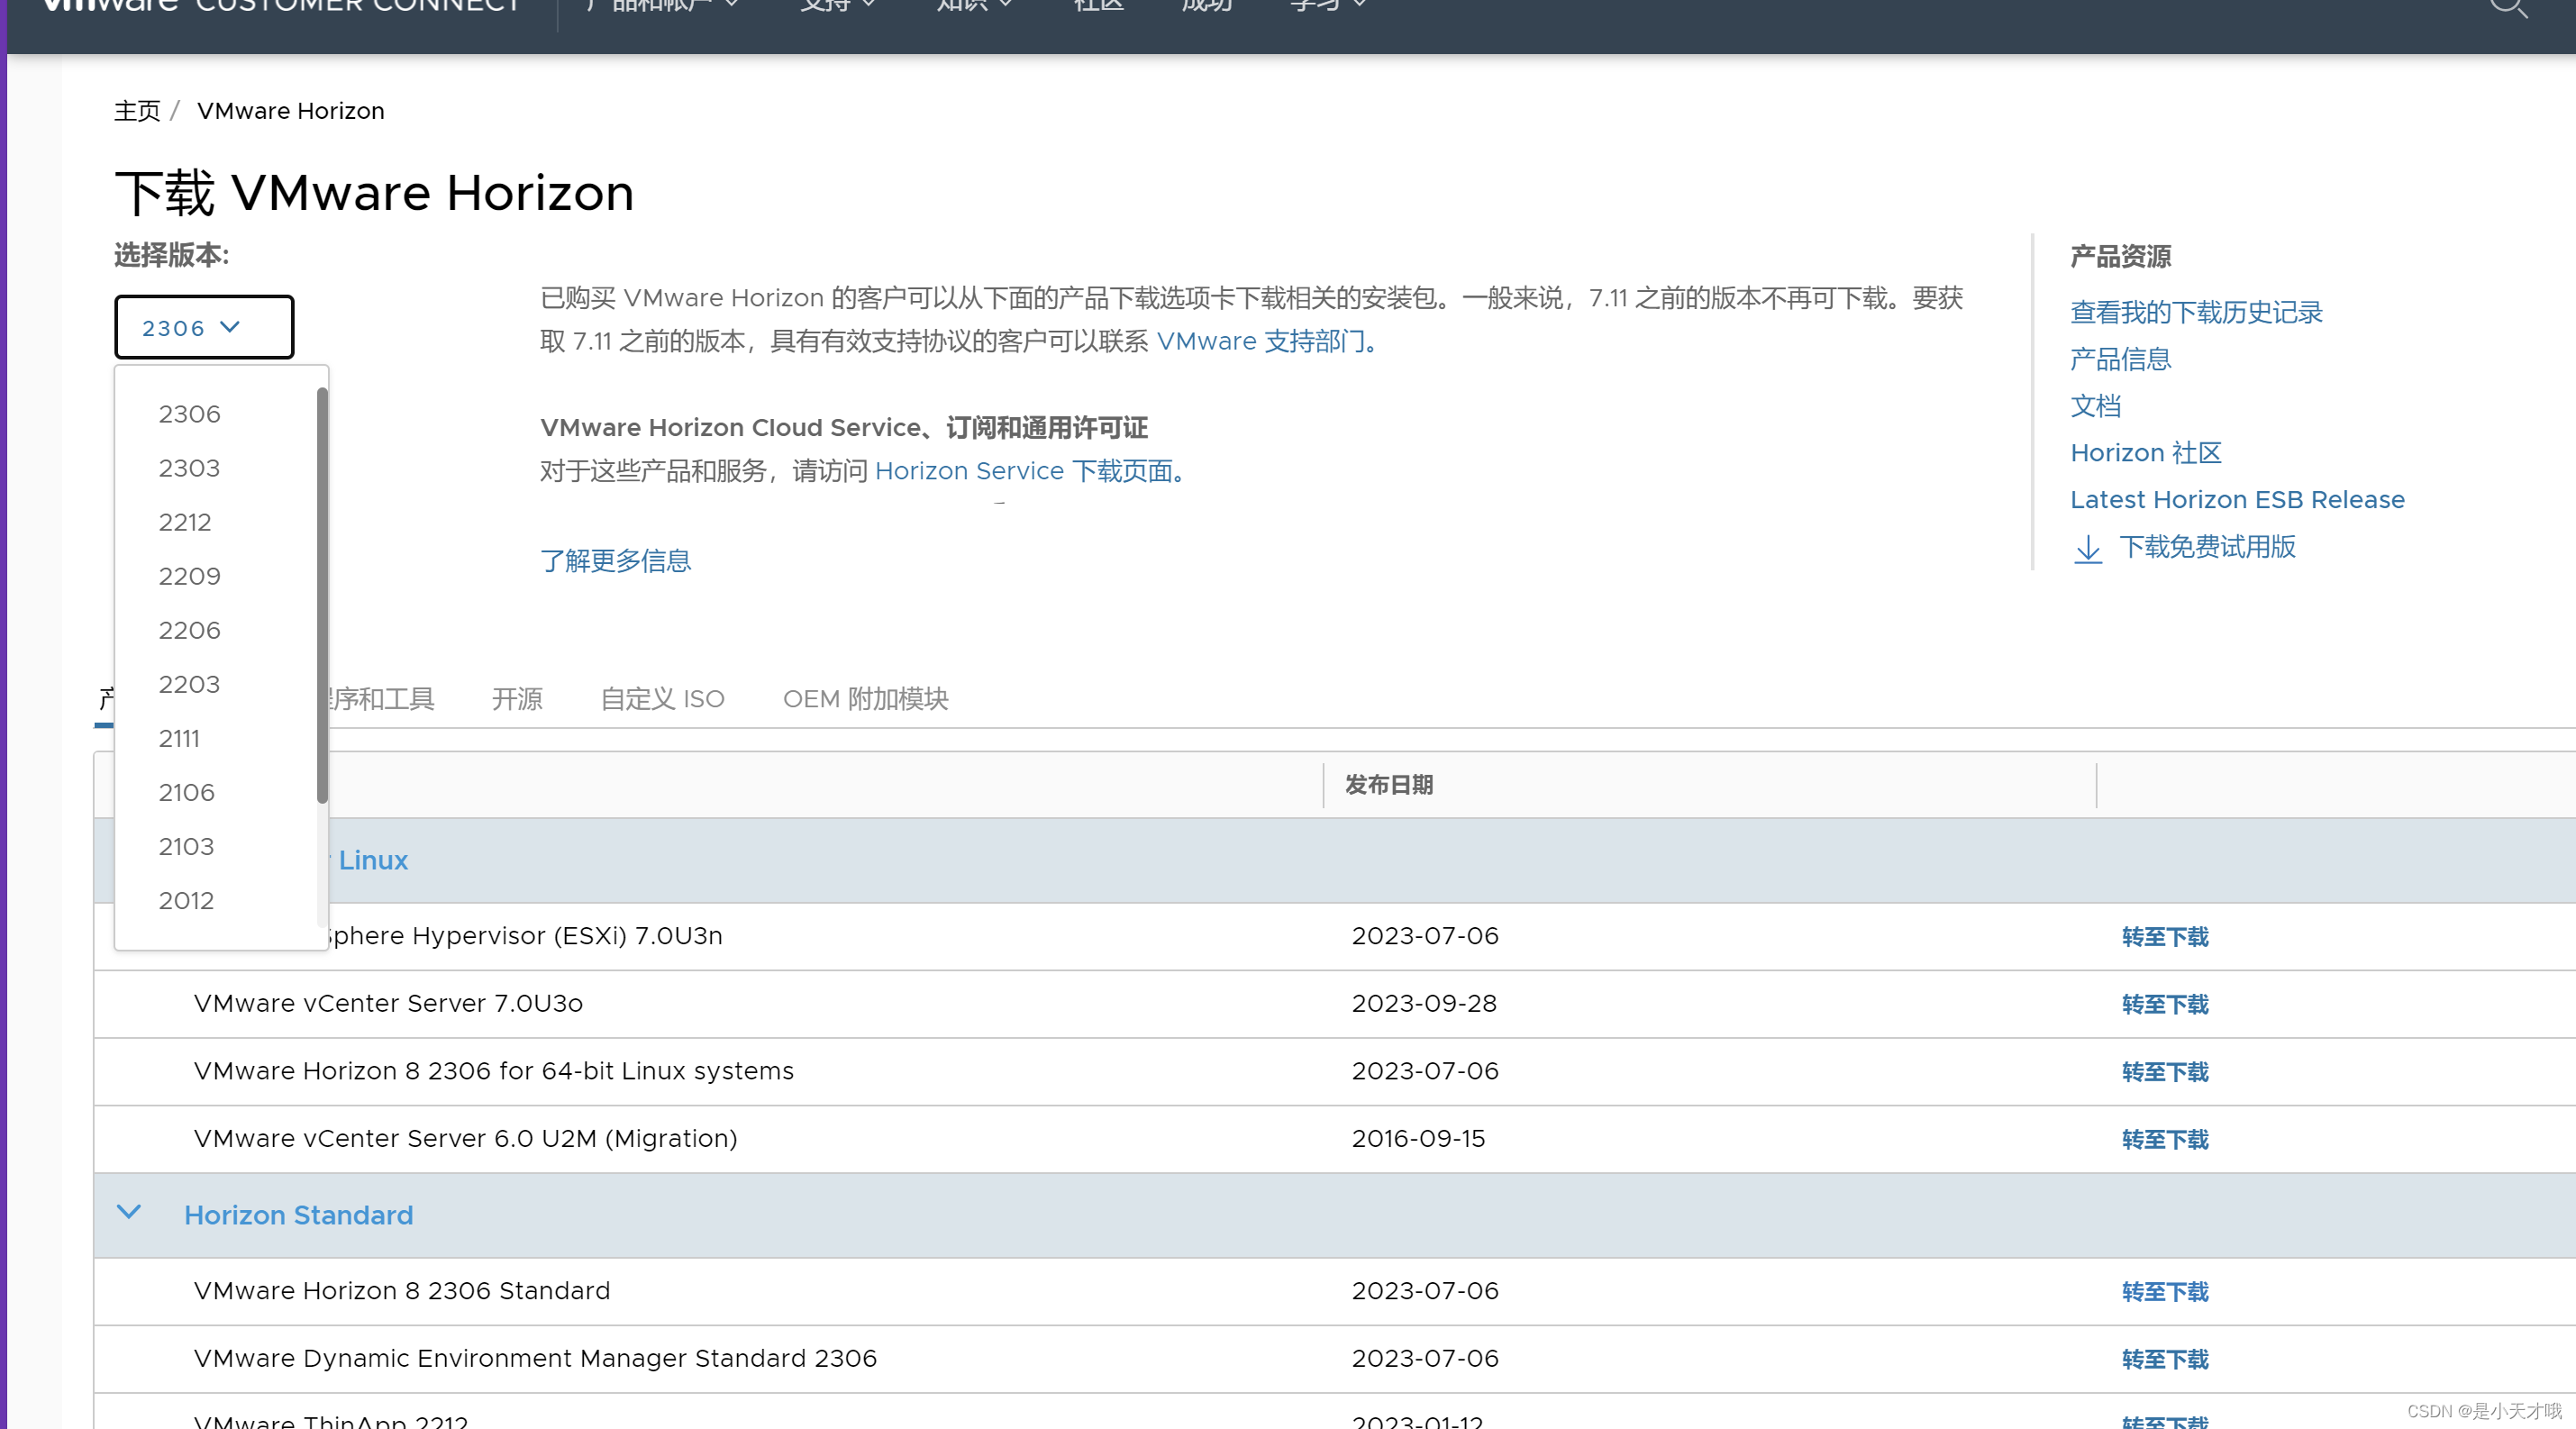Pick version 2012 from the list

(186, 900)
